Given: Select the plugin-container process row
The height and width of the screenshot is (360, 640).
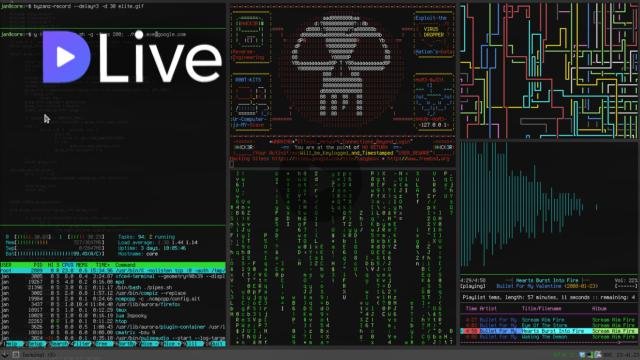Looking at the screenshot, I should [x=113, y=327].
